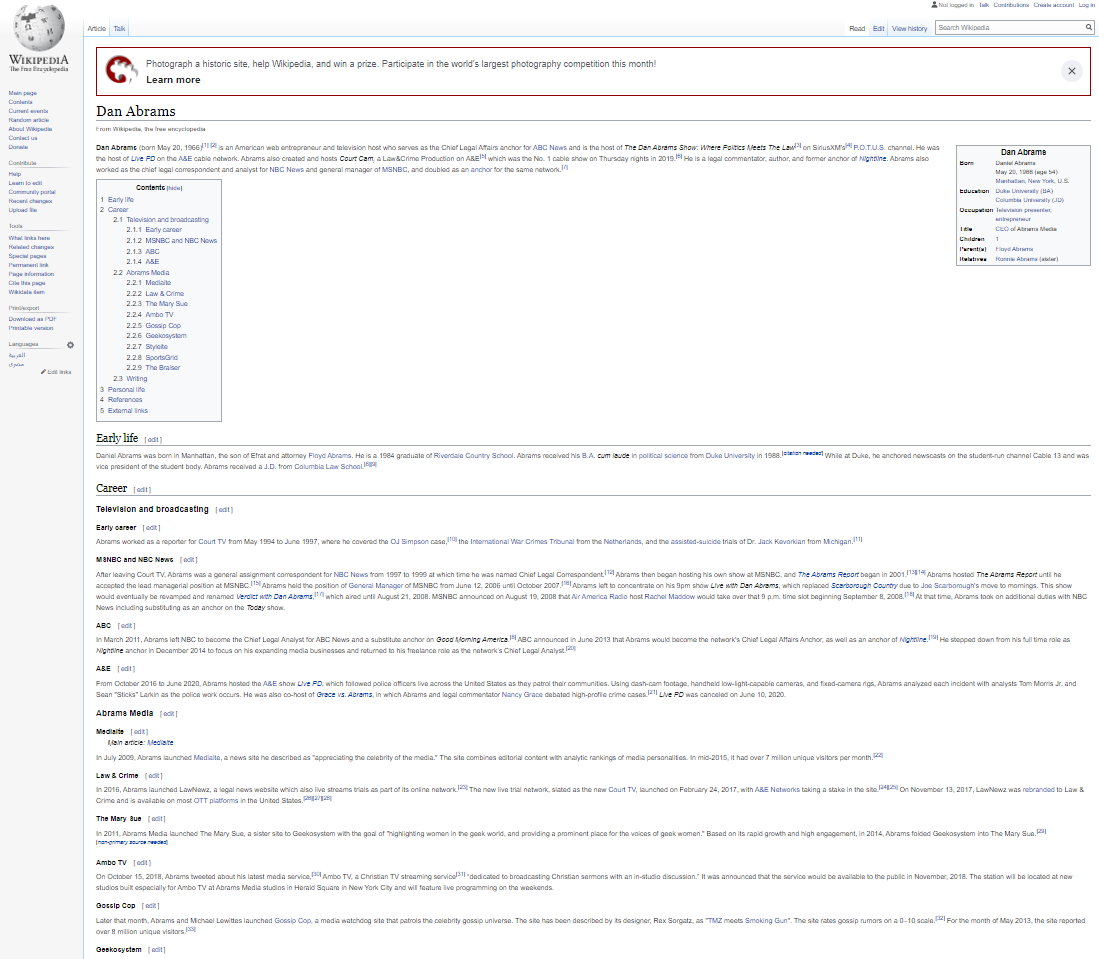The height and width of the screenshot is (959, 1099).
Task: Jump to The Mary Sue in Contents
Action: [167, 304]
